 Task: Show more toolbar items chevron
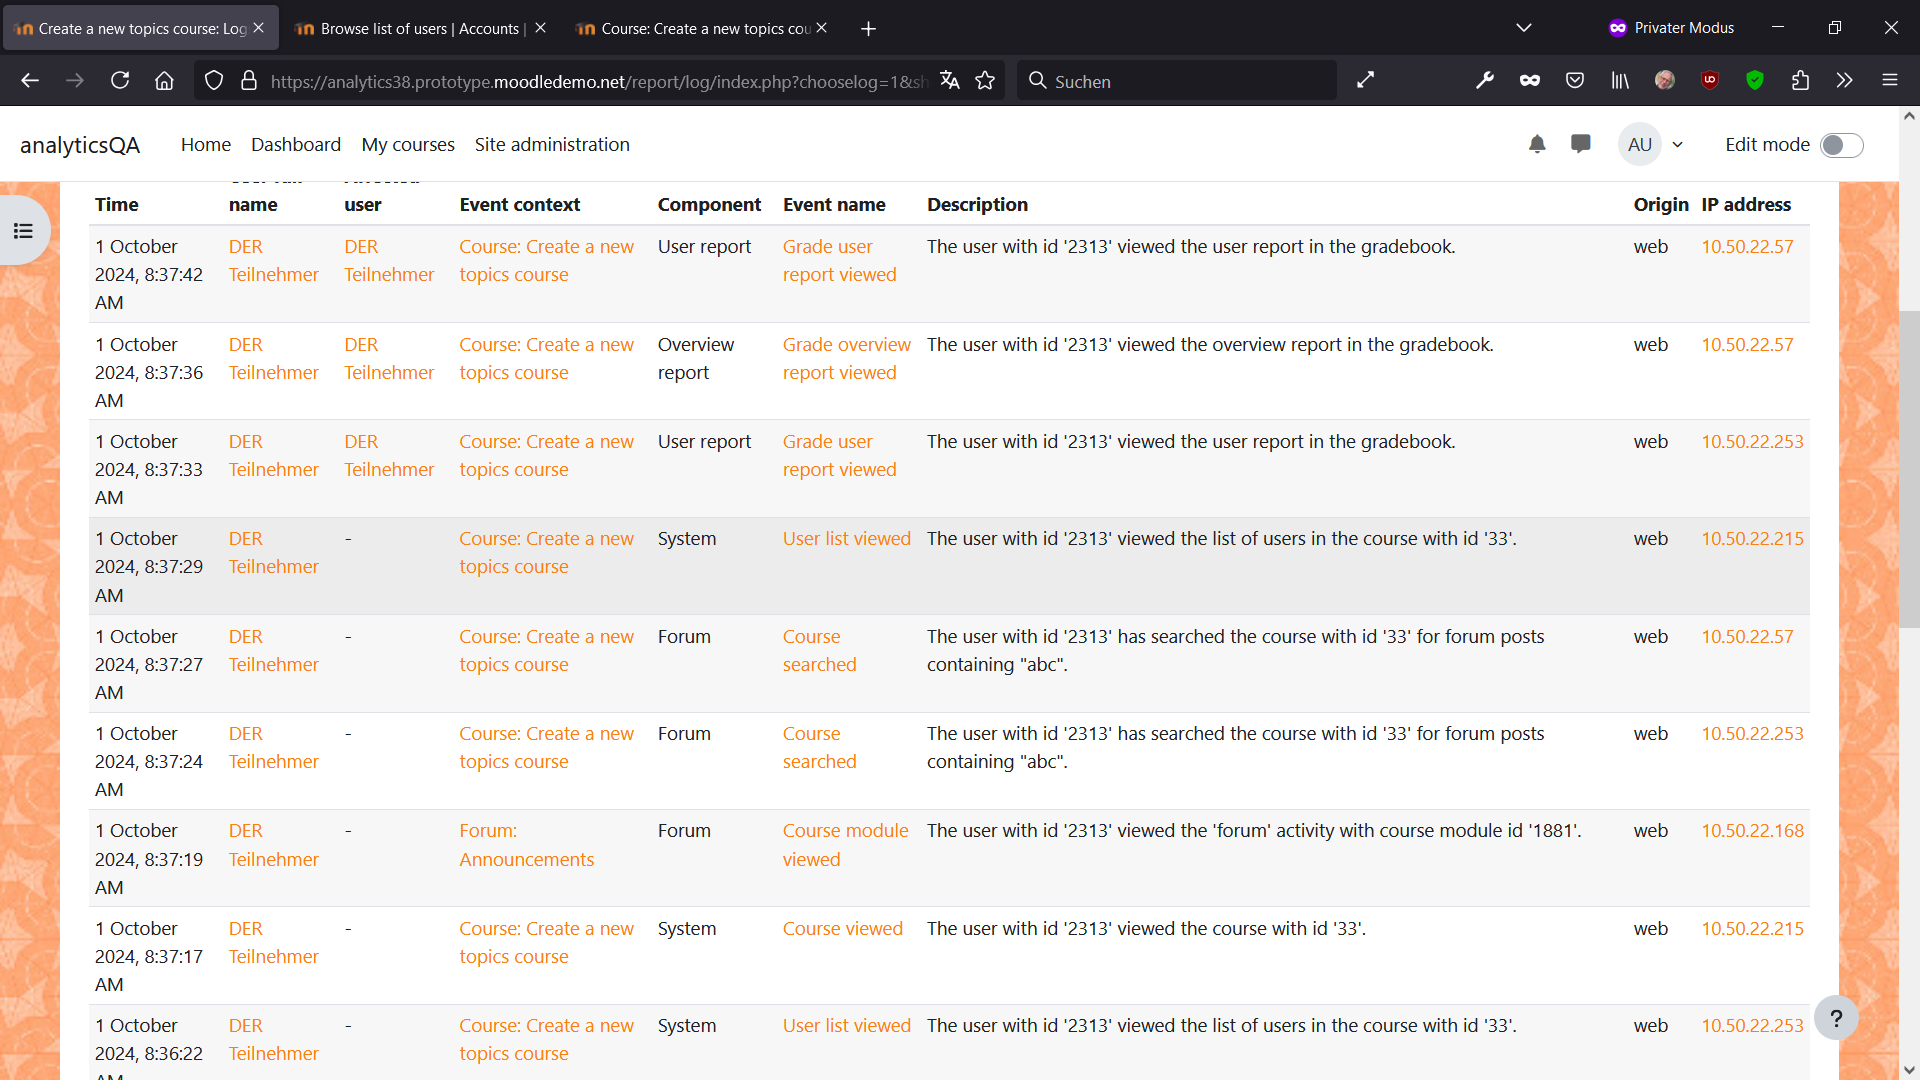point(1845,81)
